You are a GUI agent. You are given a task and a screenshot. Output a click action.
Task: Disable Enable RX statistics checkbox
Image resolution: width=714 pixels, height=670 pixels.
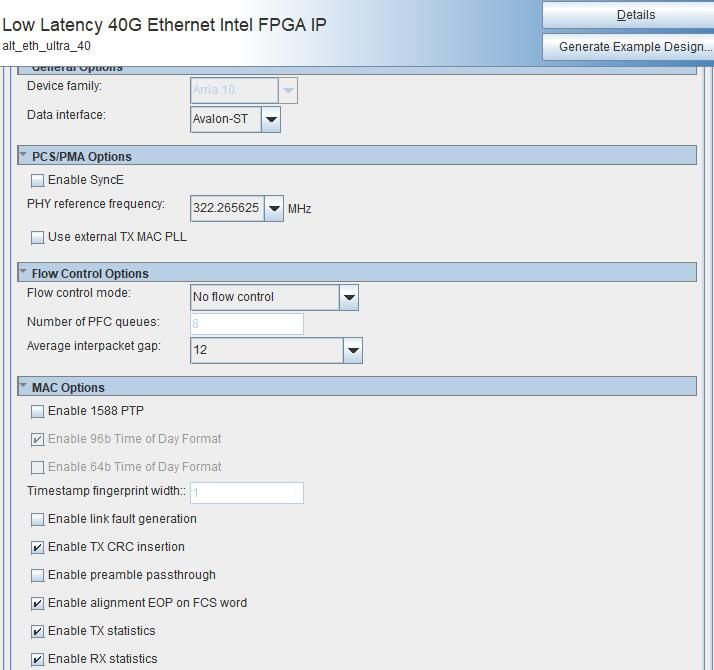[x=37, y=659]
